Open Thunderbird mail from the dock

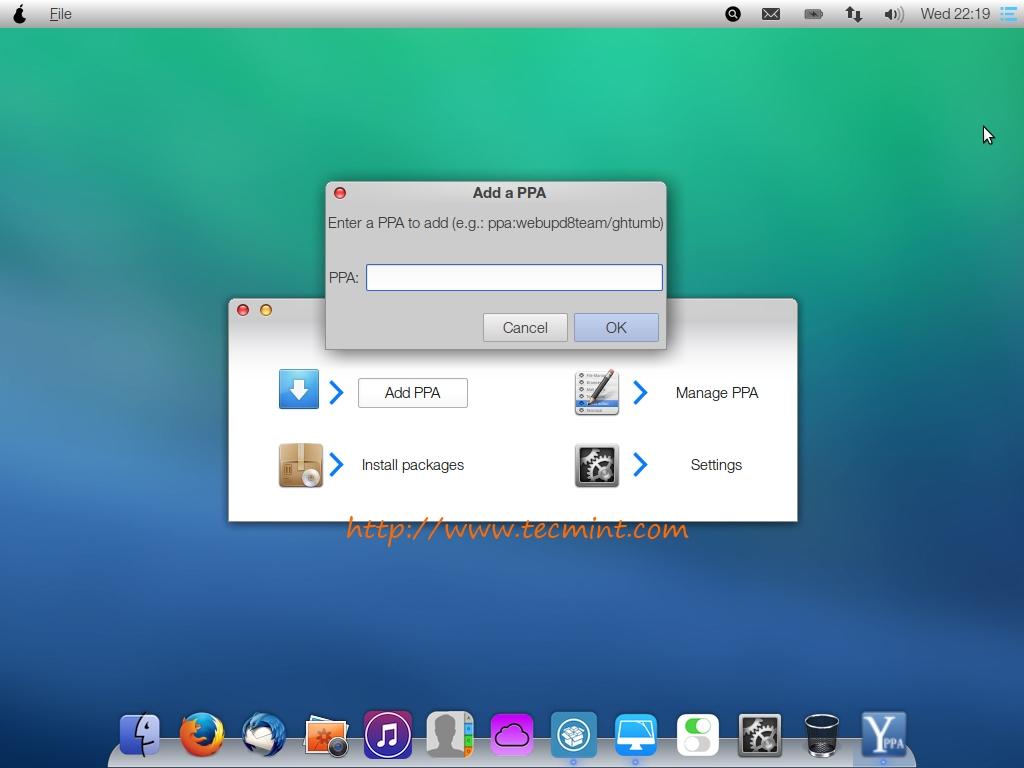(264, 735)
